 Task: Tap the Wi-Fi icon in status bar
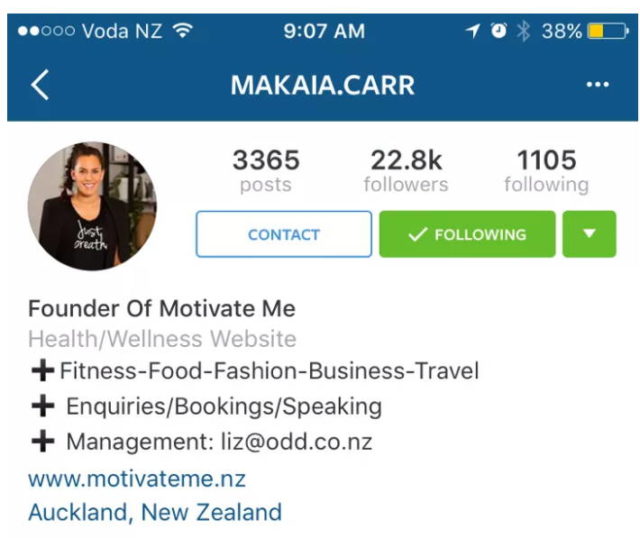click(x=182, y=31)
